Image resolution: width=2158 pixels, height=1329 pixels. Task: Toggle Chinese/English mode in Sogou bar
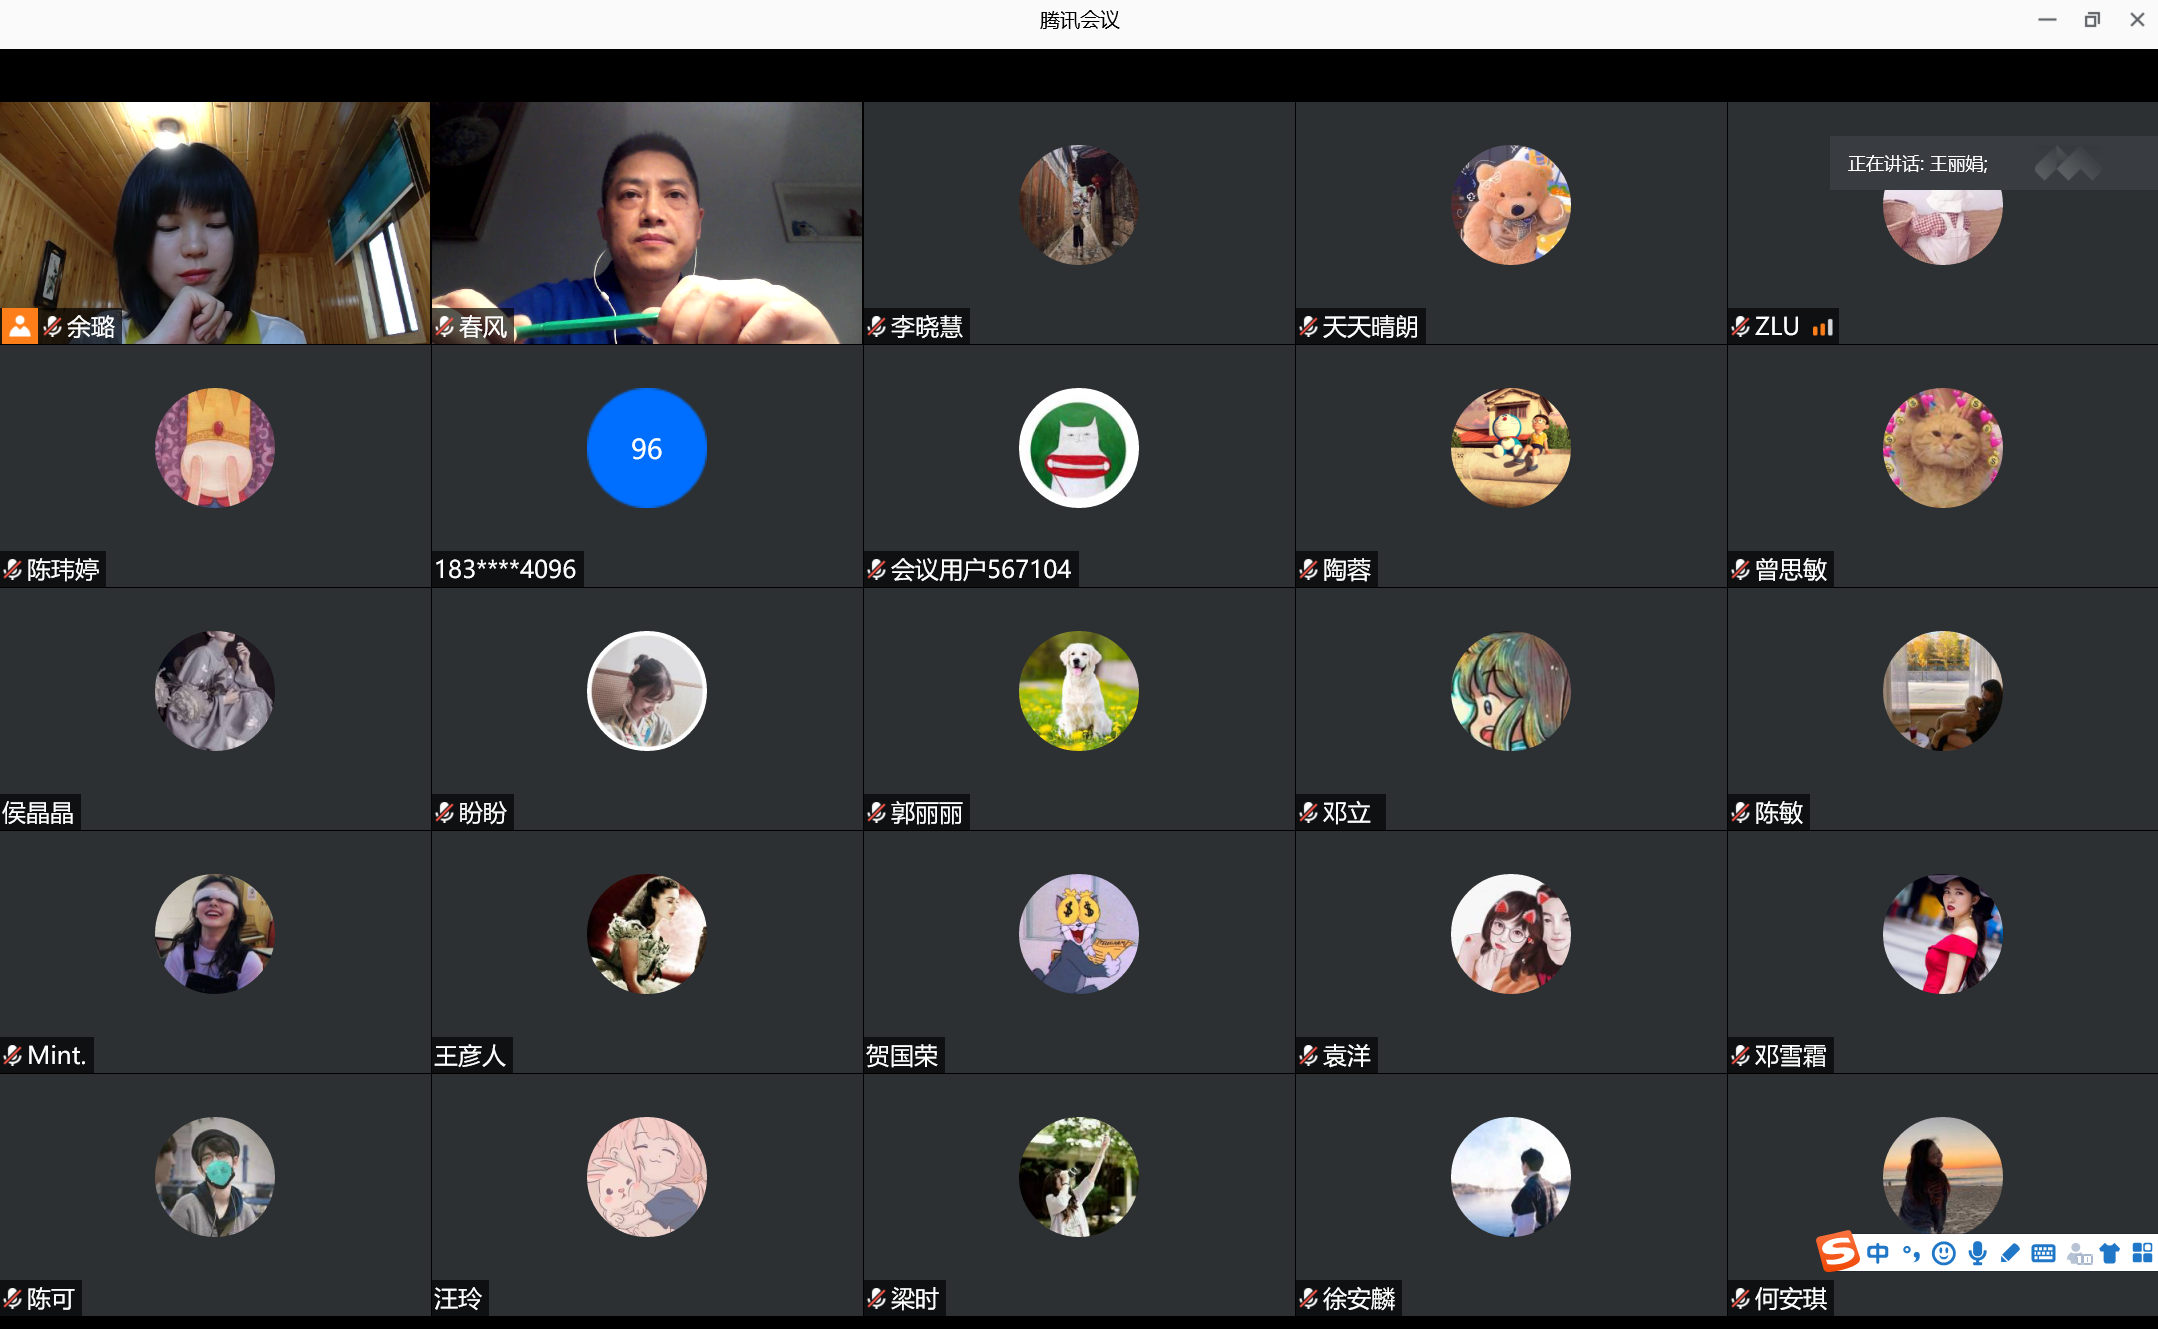1878,1253
